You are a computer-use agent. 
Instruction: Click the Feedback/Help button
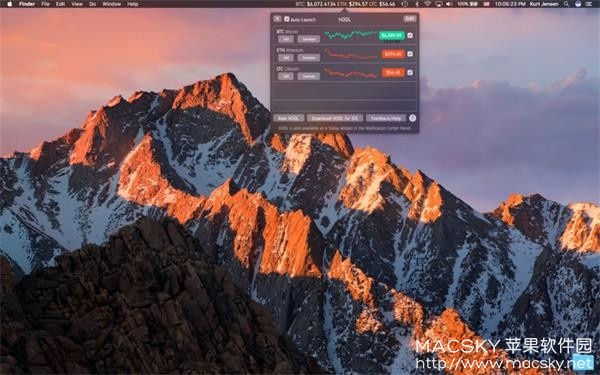pos(386,118)
